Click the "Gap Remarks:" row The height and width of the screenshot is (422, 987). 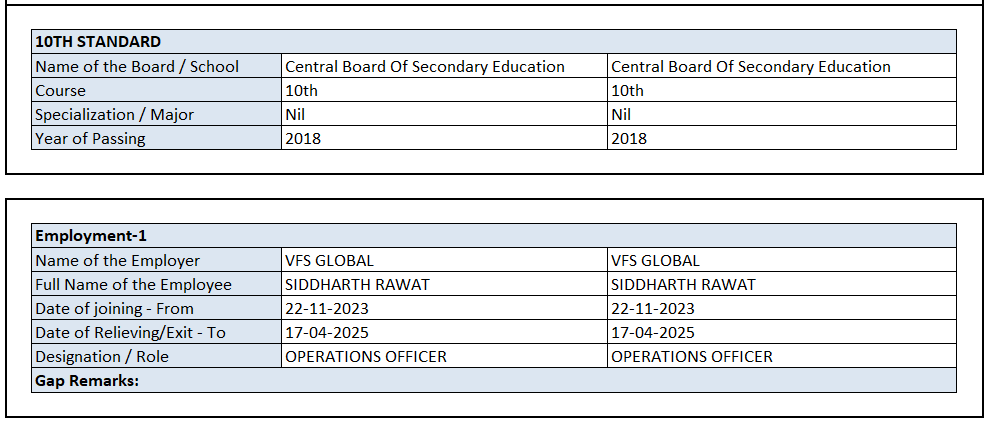85,380
